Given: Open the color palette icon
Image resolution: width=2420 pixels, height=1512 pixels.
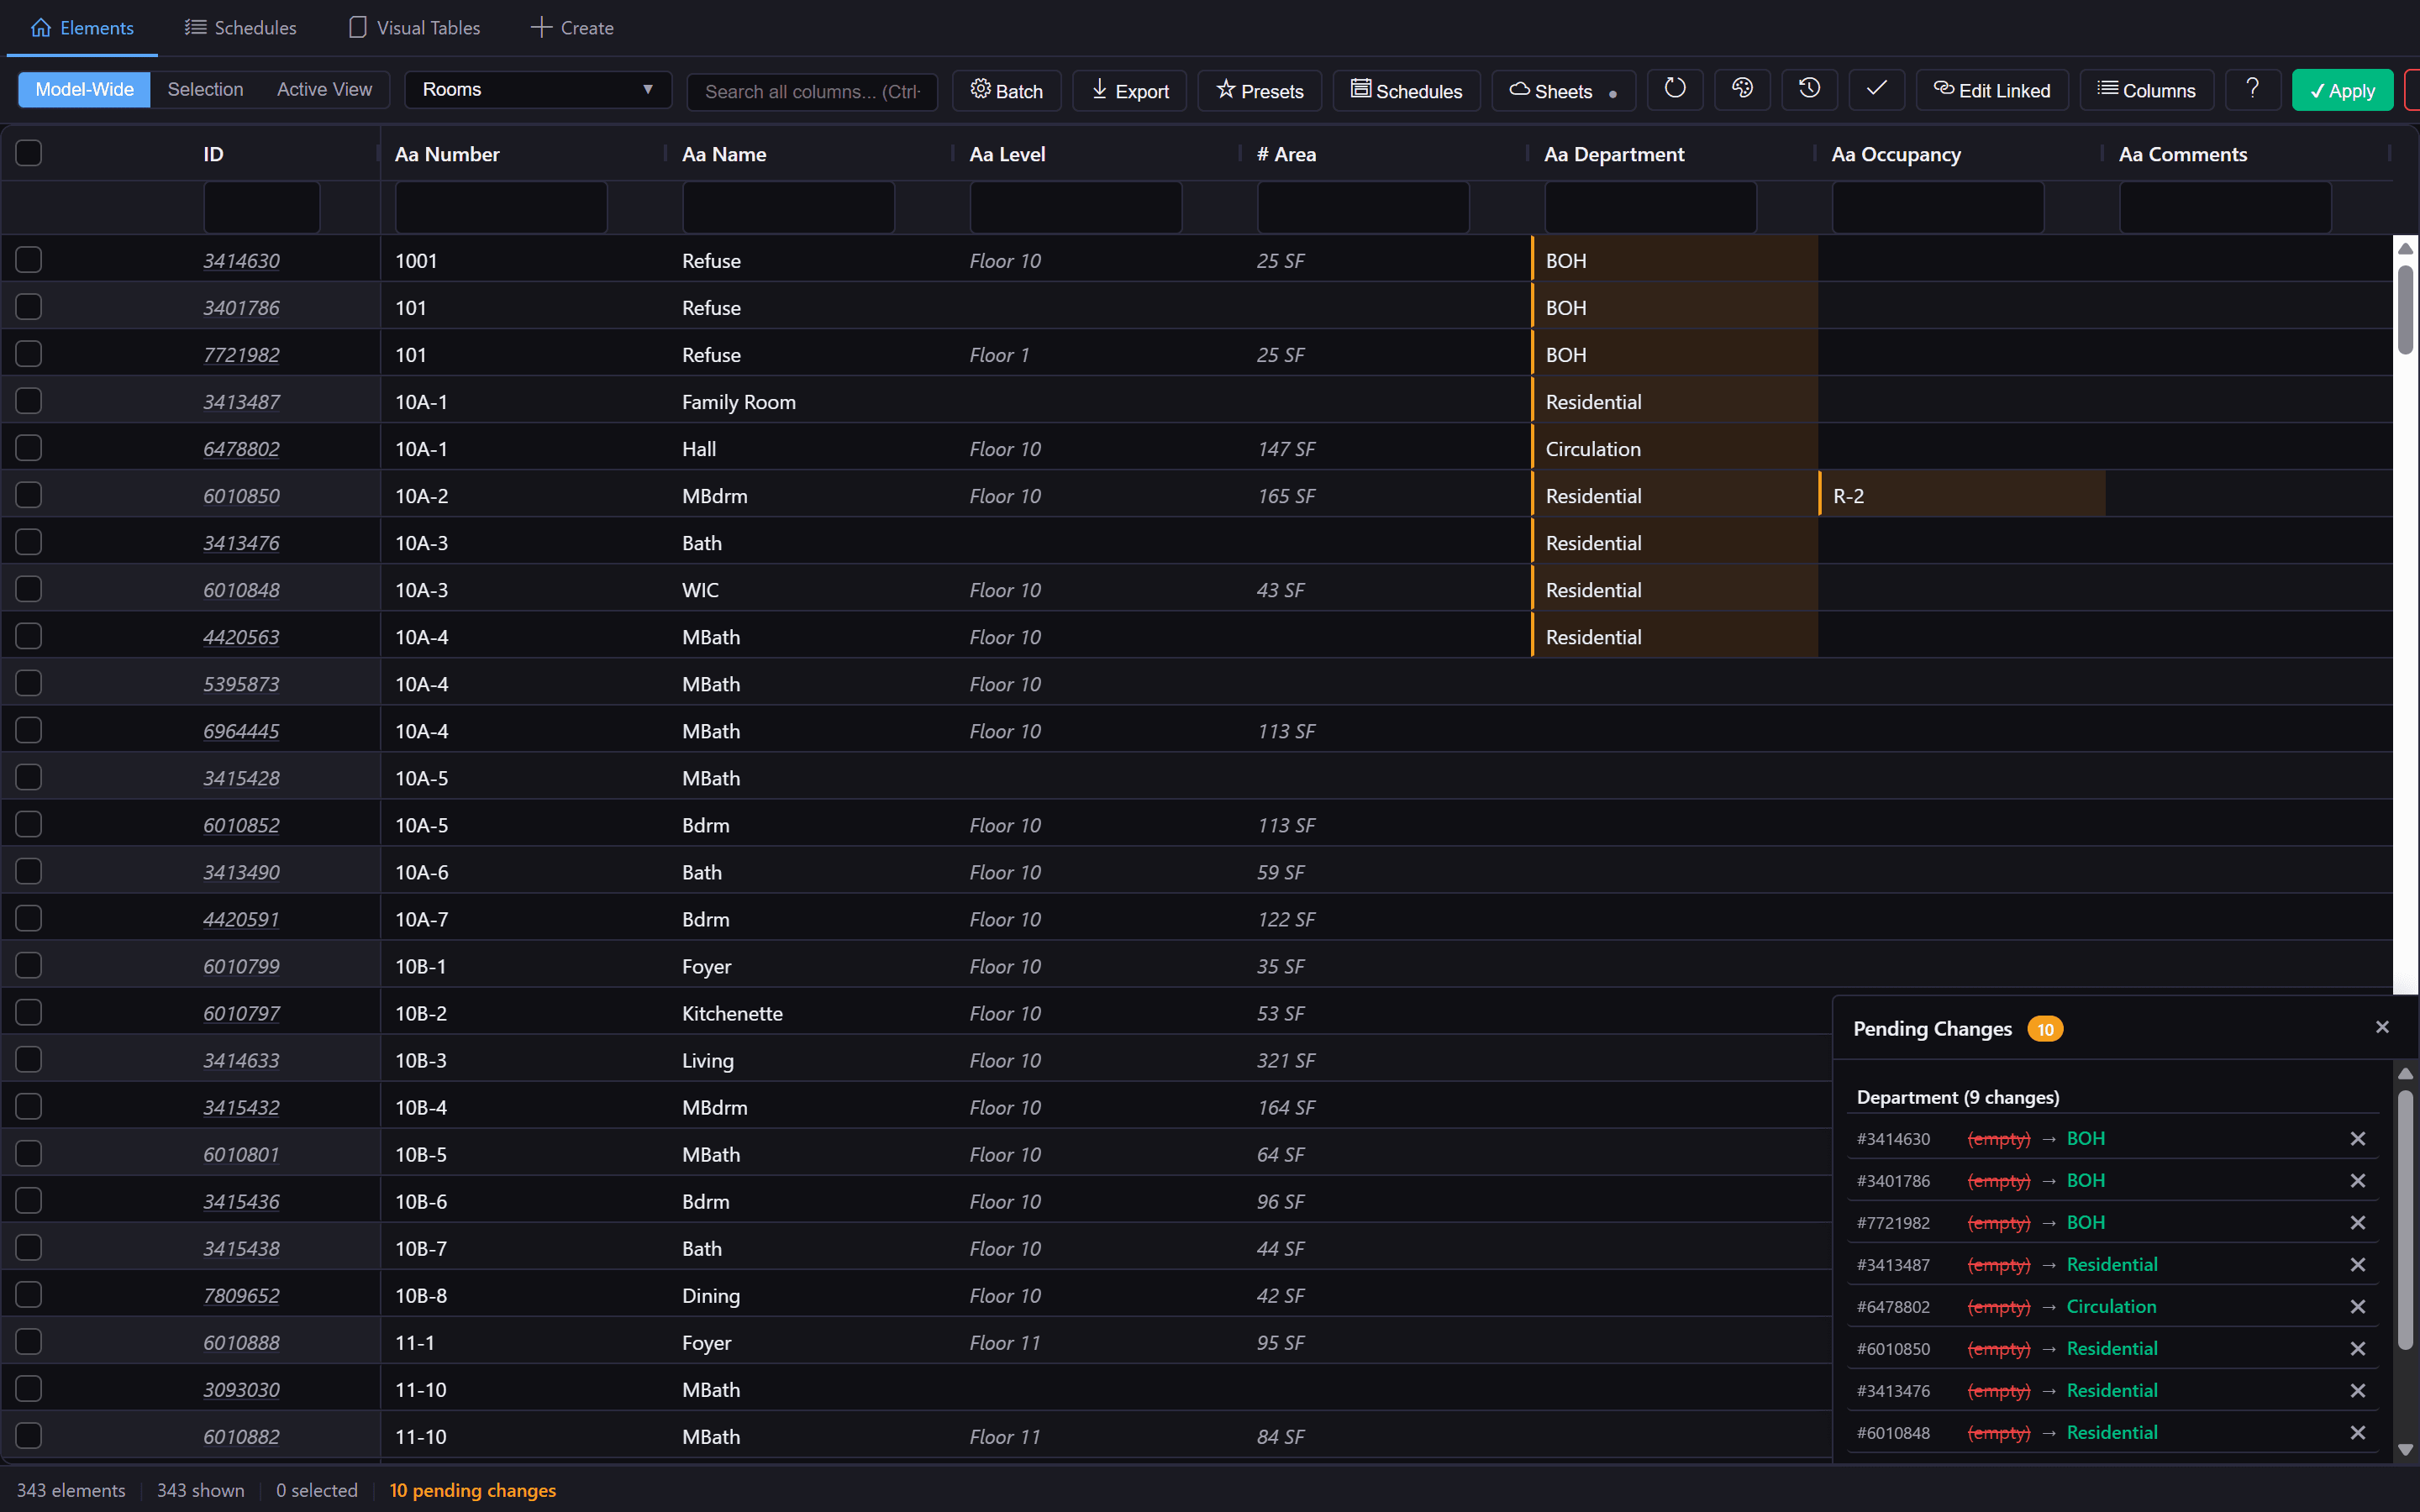Looking at the screenshot, I should point(1742,89).
